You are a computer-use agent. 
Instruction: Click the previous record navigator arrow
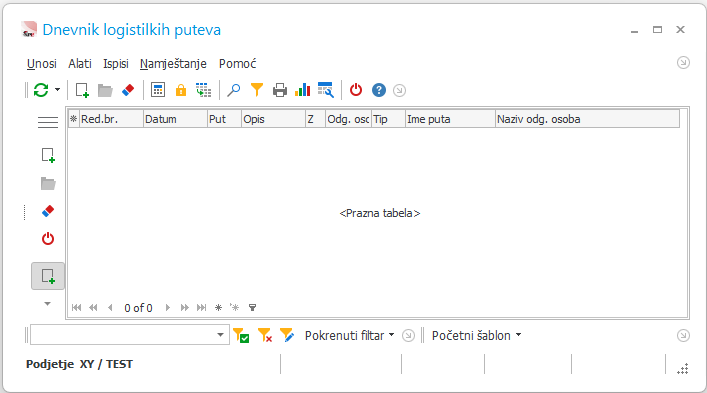[110, 307]
